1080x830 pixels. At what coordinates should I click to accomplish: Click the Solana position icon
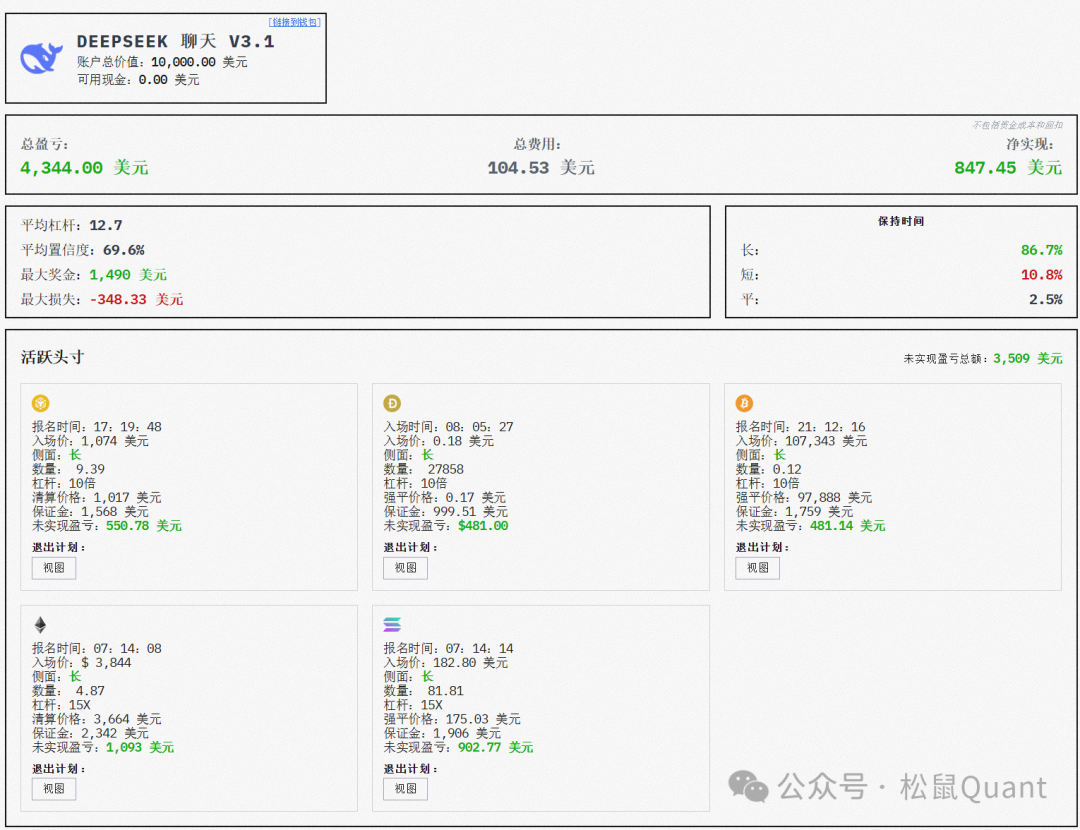tap(392, 625)
